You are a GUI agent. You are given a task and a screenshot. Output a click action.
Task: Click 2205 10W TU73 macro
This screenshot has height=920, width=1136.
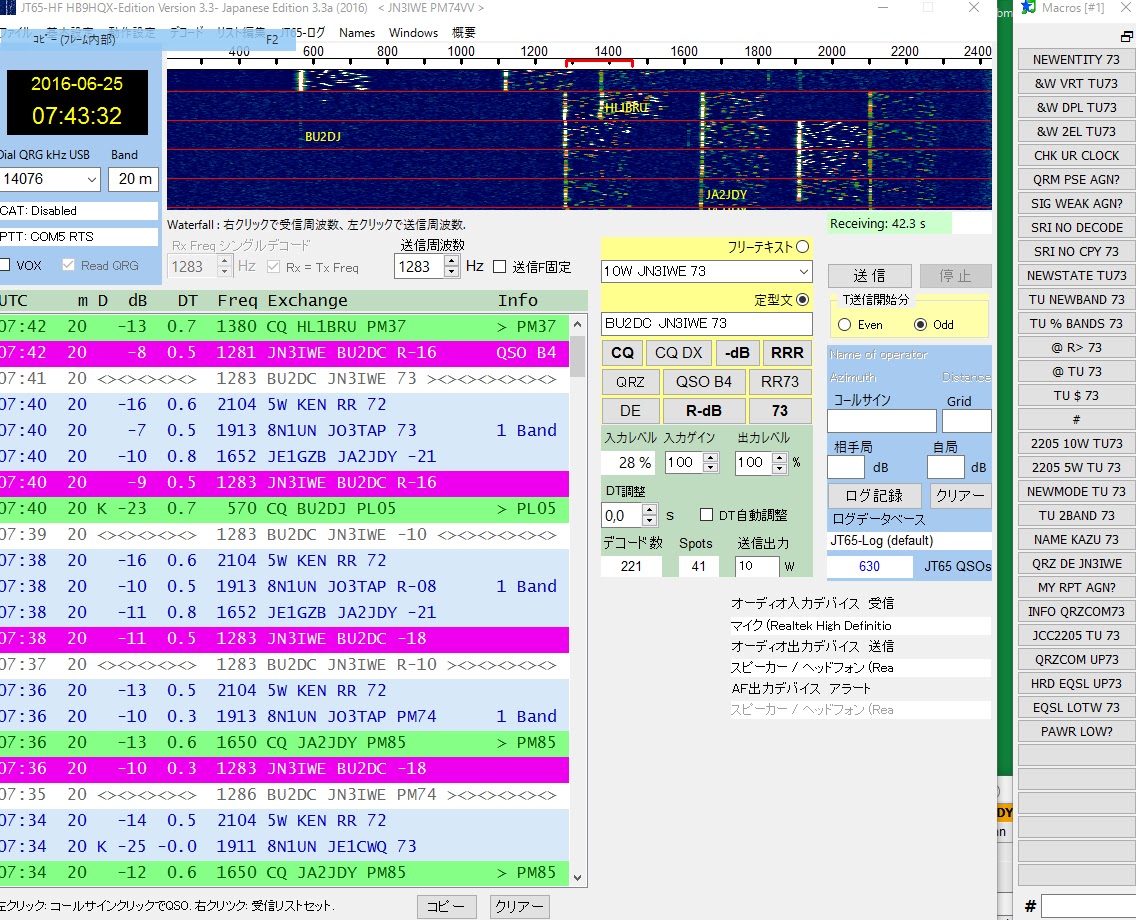pyautogui.click(x=1076, y=443)
